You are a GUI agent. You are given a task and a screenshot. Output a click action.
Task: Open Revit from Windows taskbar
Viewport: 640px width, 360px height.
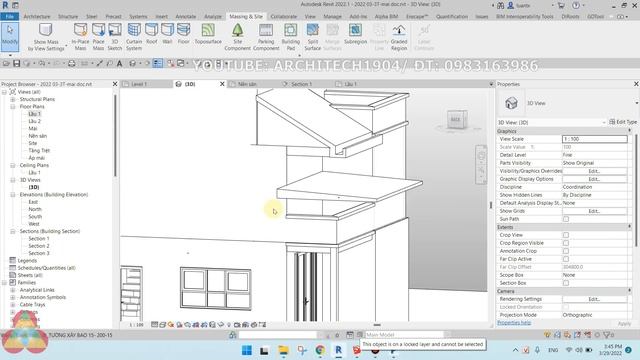338,350
